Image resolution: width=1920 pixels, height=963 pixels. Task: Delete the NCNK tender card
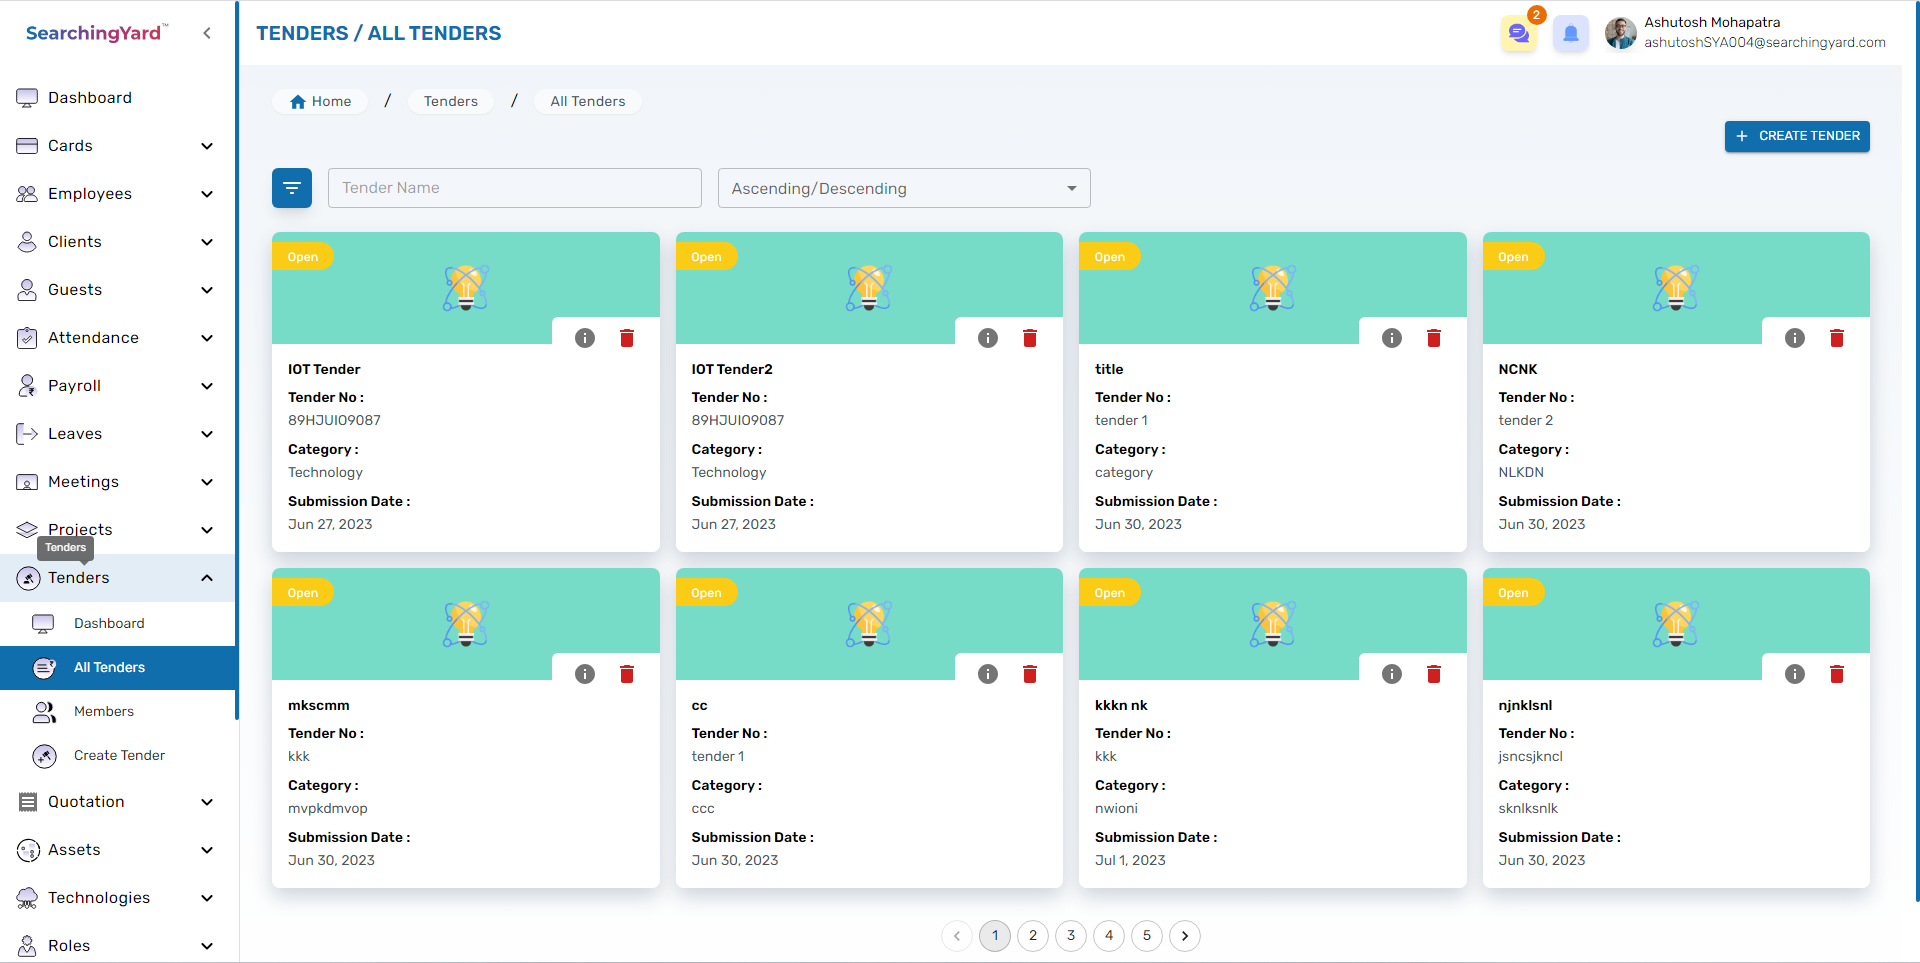tap(1836, 338)
